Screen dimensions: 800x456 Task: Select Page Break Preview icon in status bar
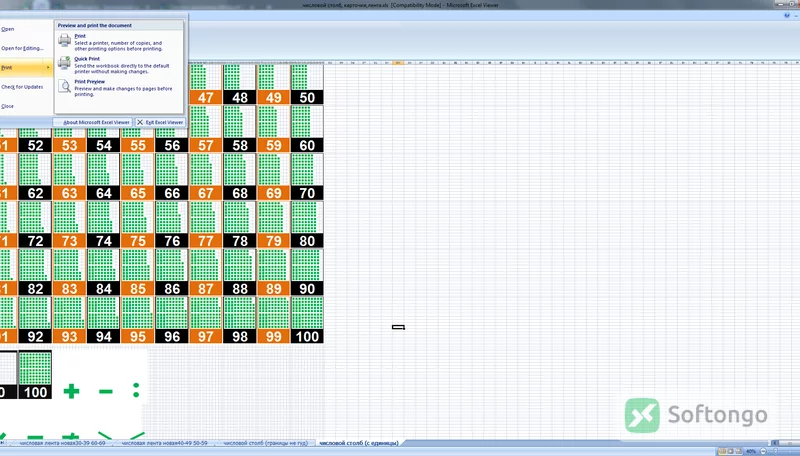[x=738, y=451]
